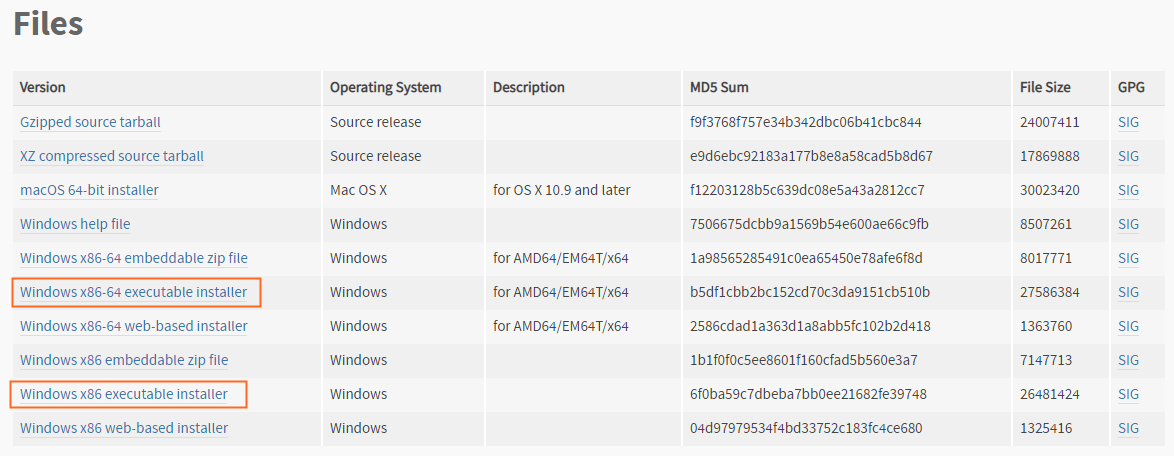Image resolution: width=1174 pixels, height=456 pixels.
Task: Click Windows x86-64 web-based installer link
Action: [134, 326]
